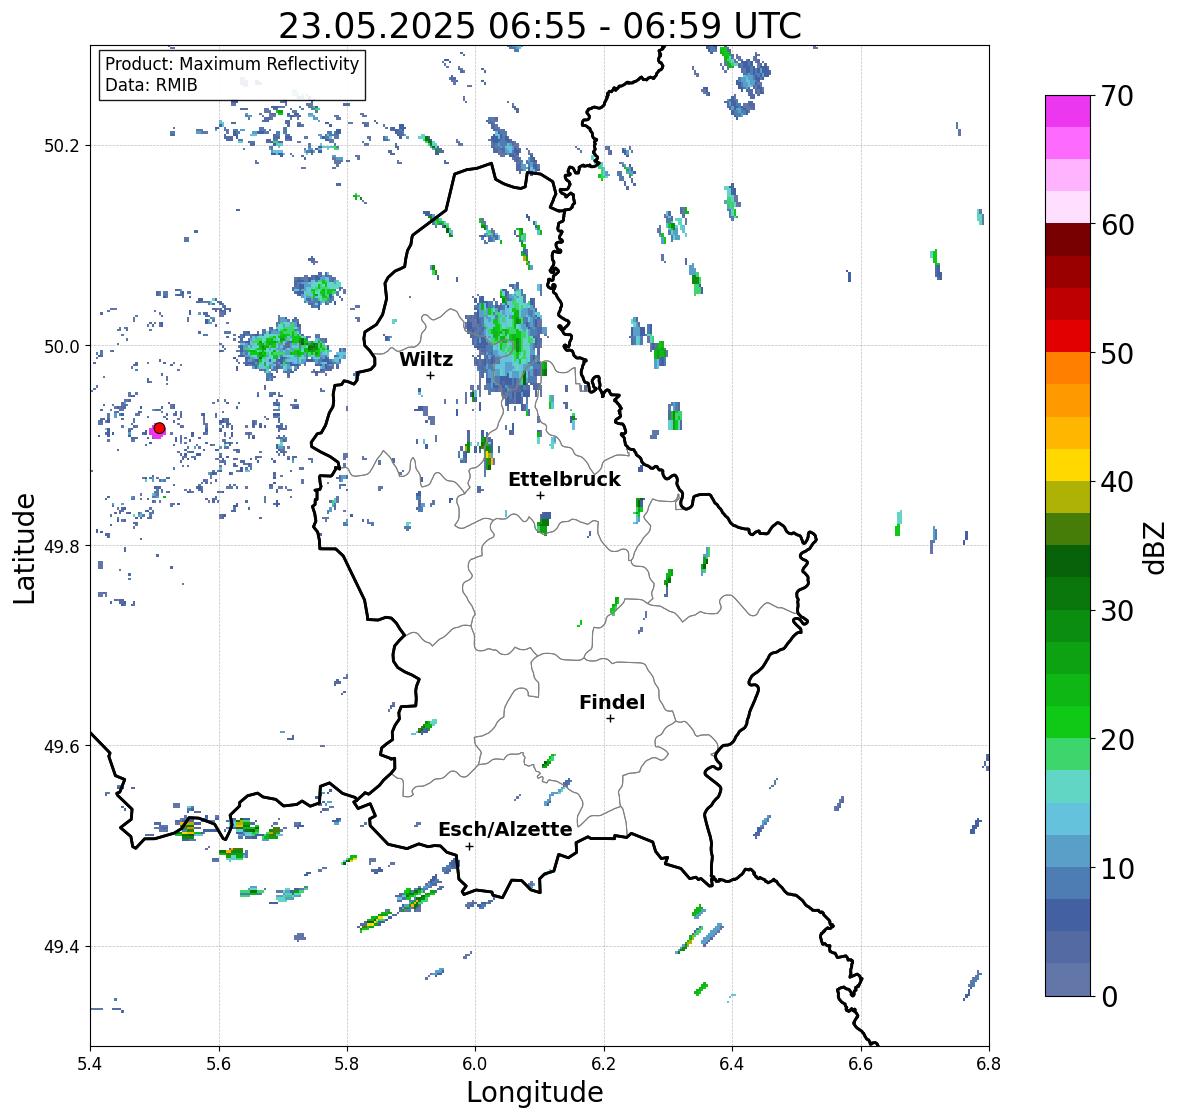Screen dimensions: 1179x1117
Task: Click the latitude tick label 50.2
Action: tap(62, 146)
